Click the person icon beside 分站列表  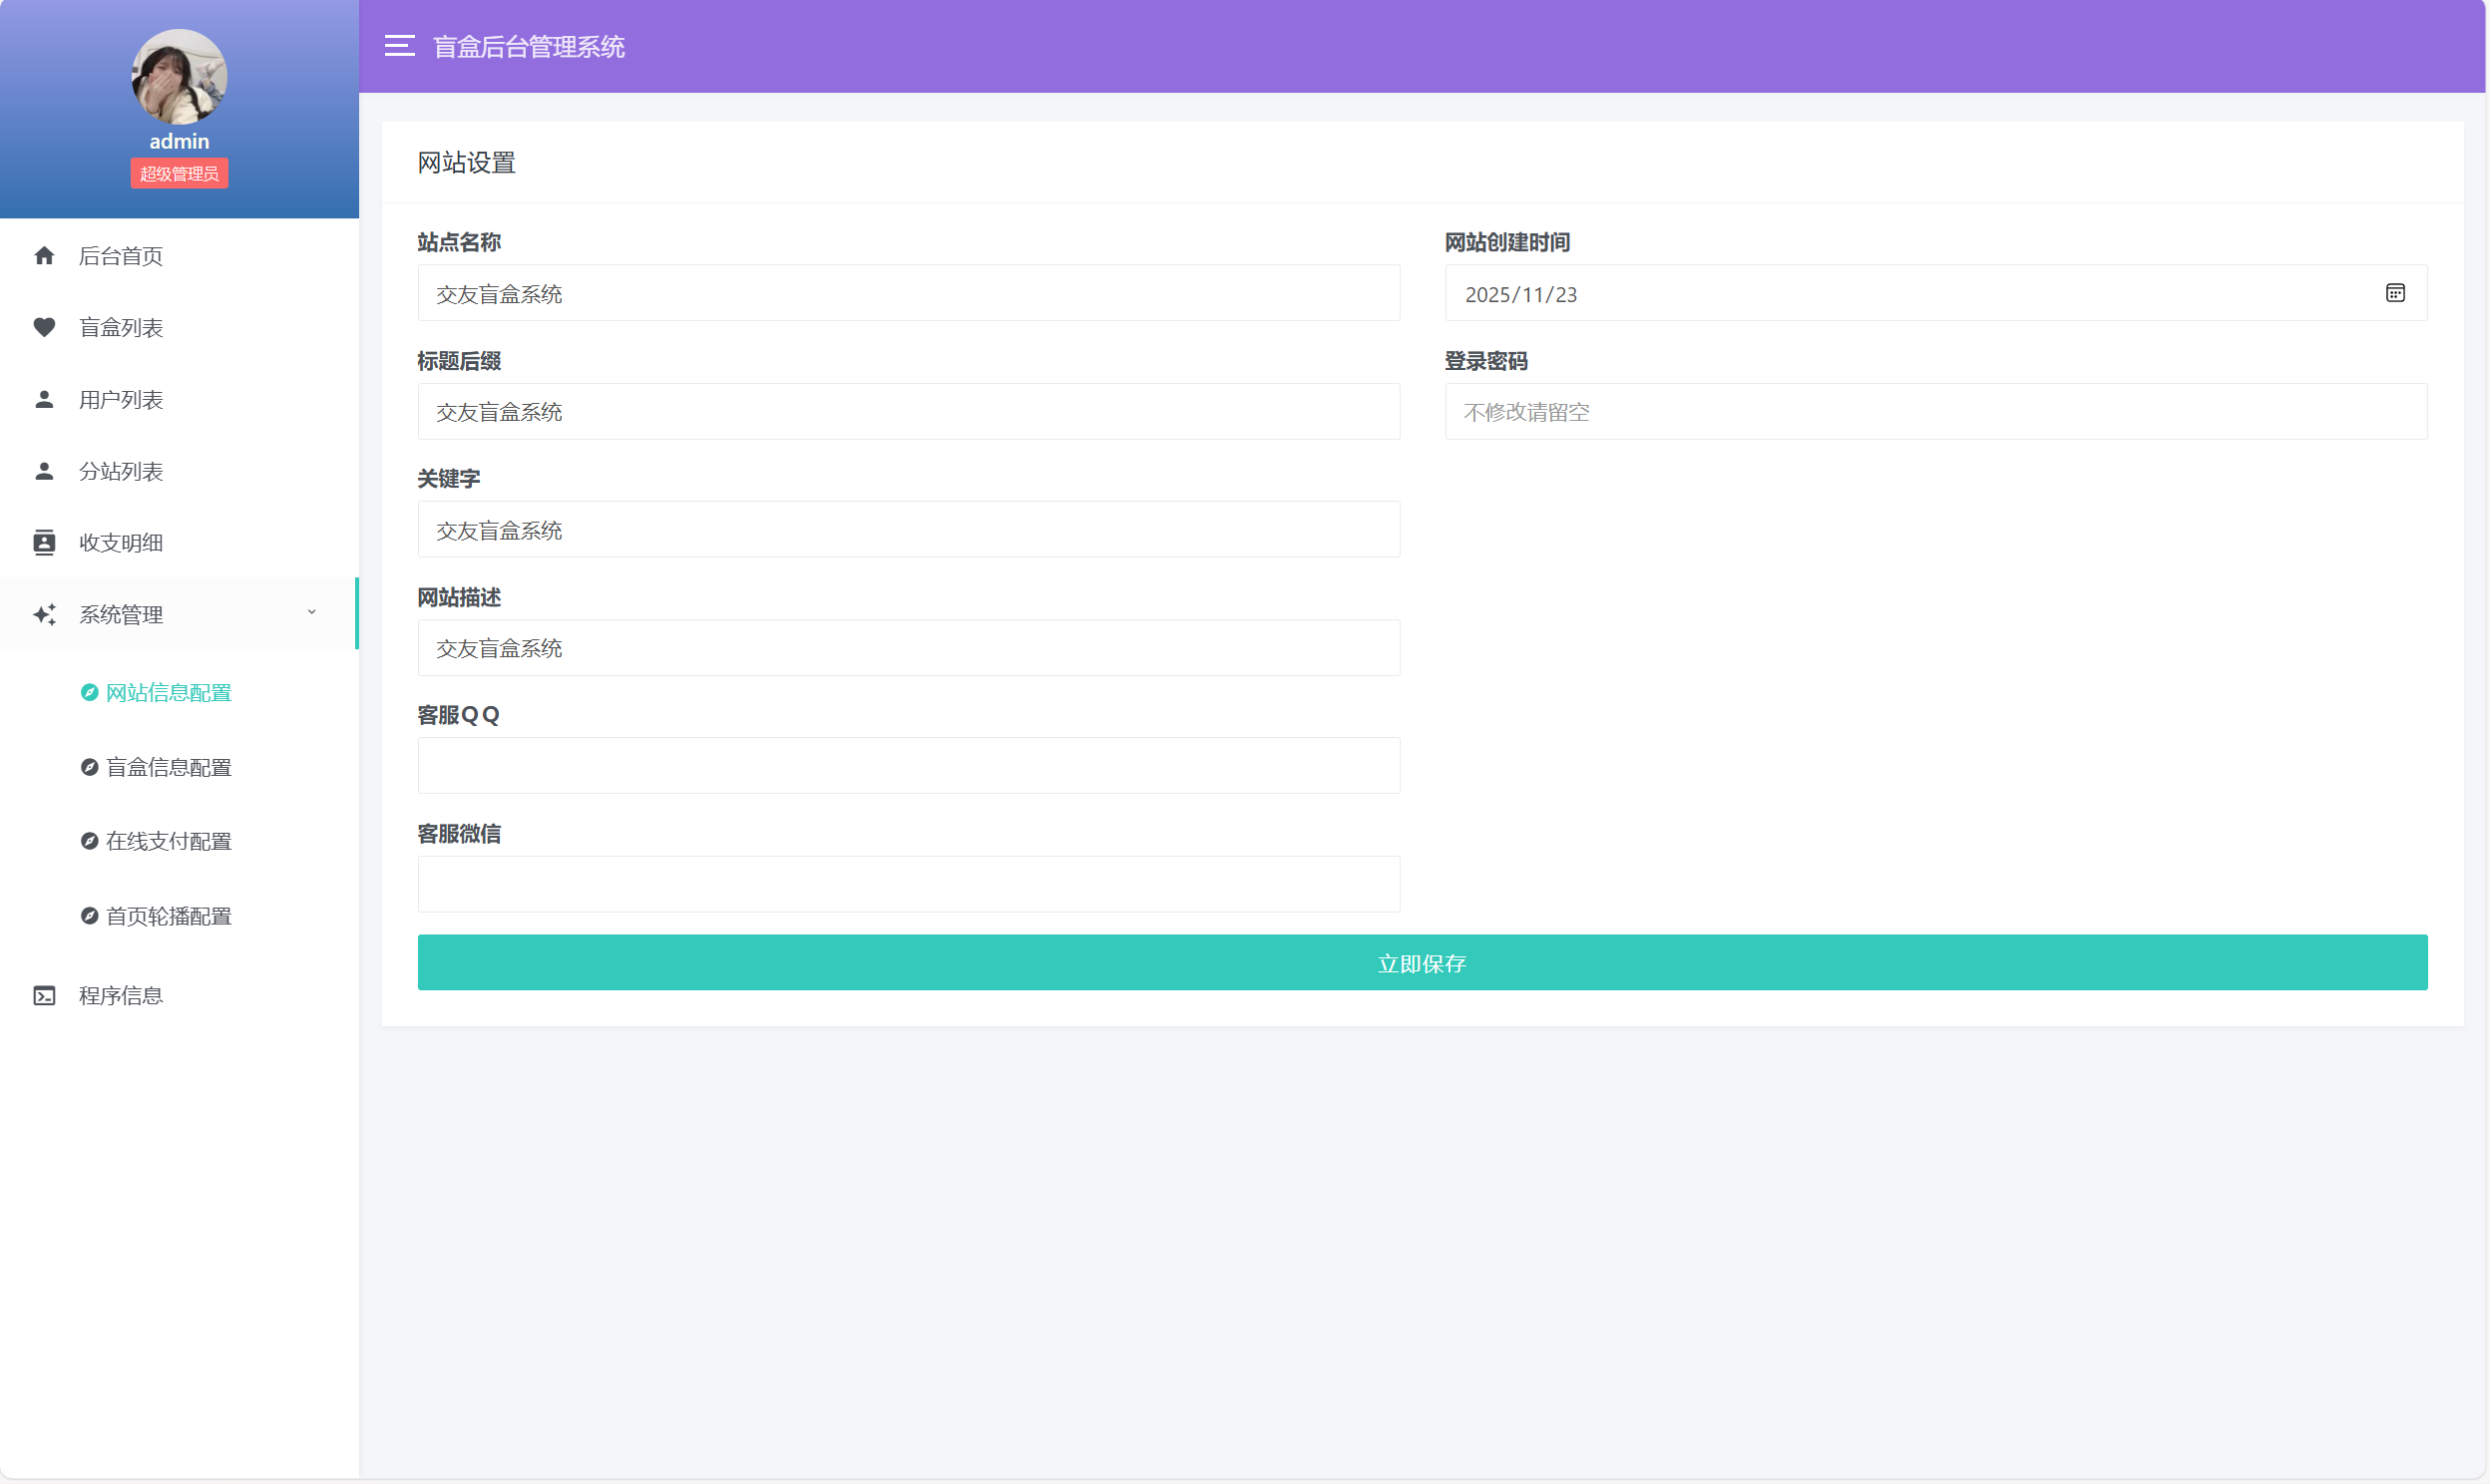point(44,471)
